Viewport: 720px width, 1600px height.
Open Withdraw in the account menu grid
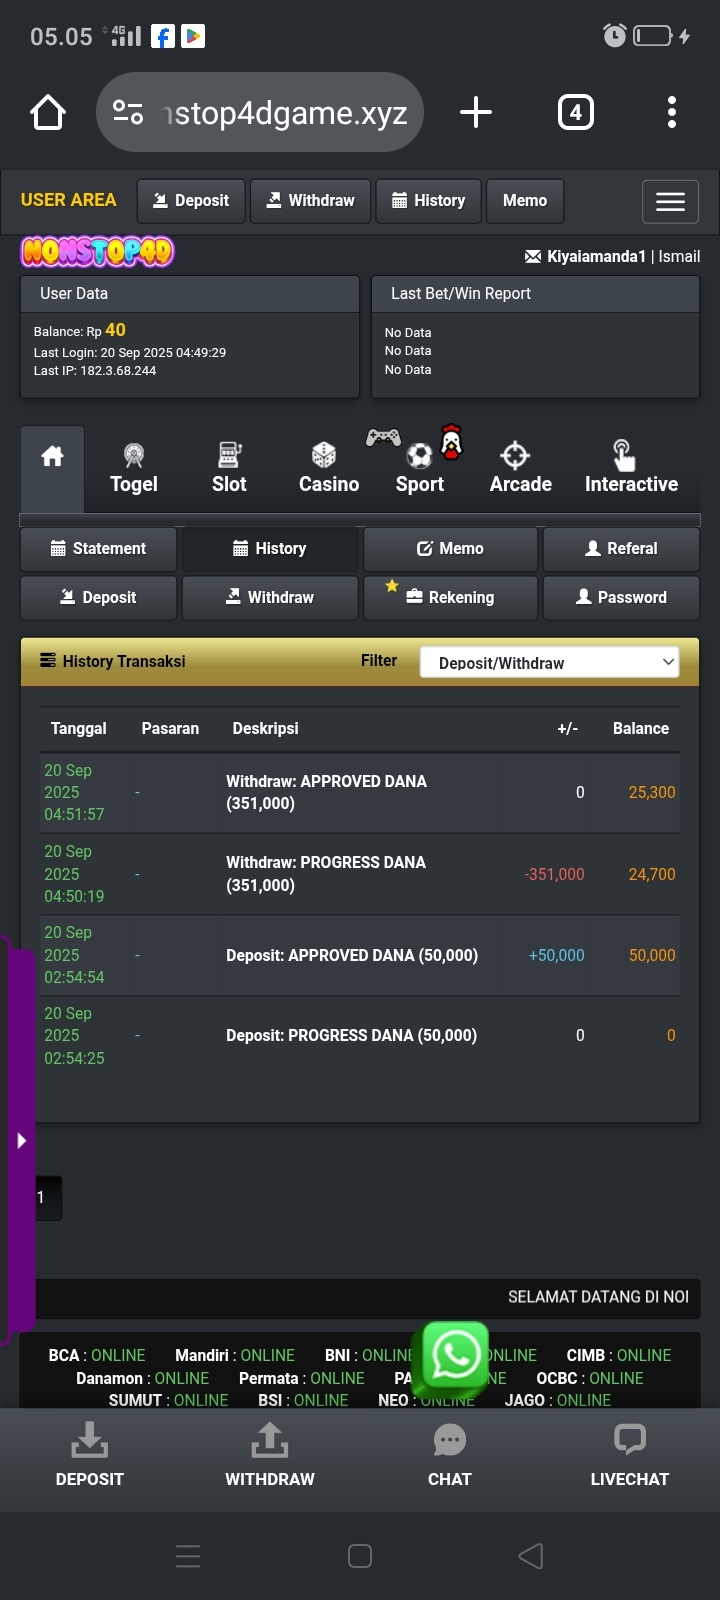[x=270, y=598]
